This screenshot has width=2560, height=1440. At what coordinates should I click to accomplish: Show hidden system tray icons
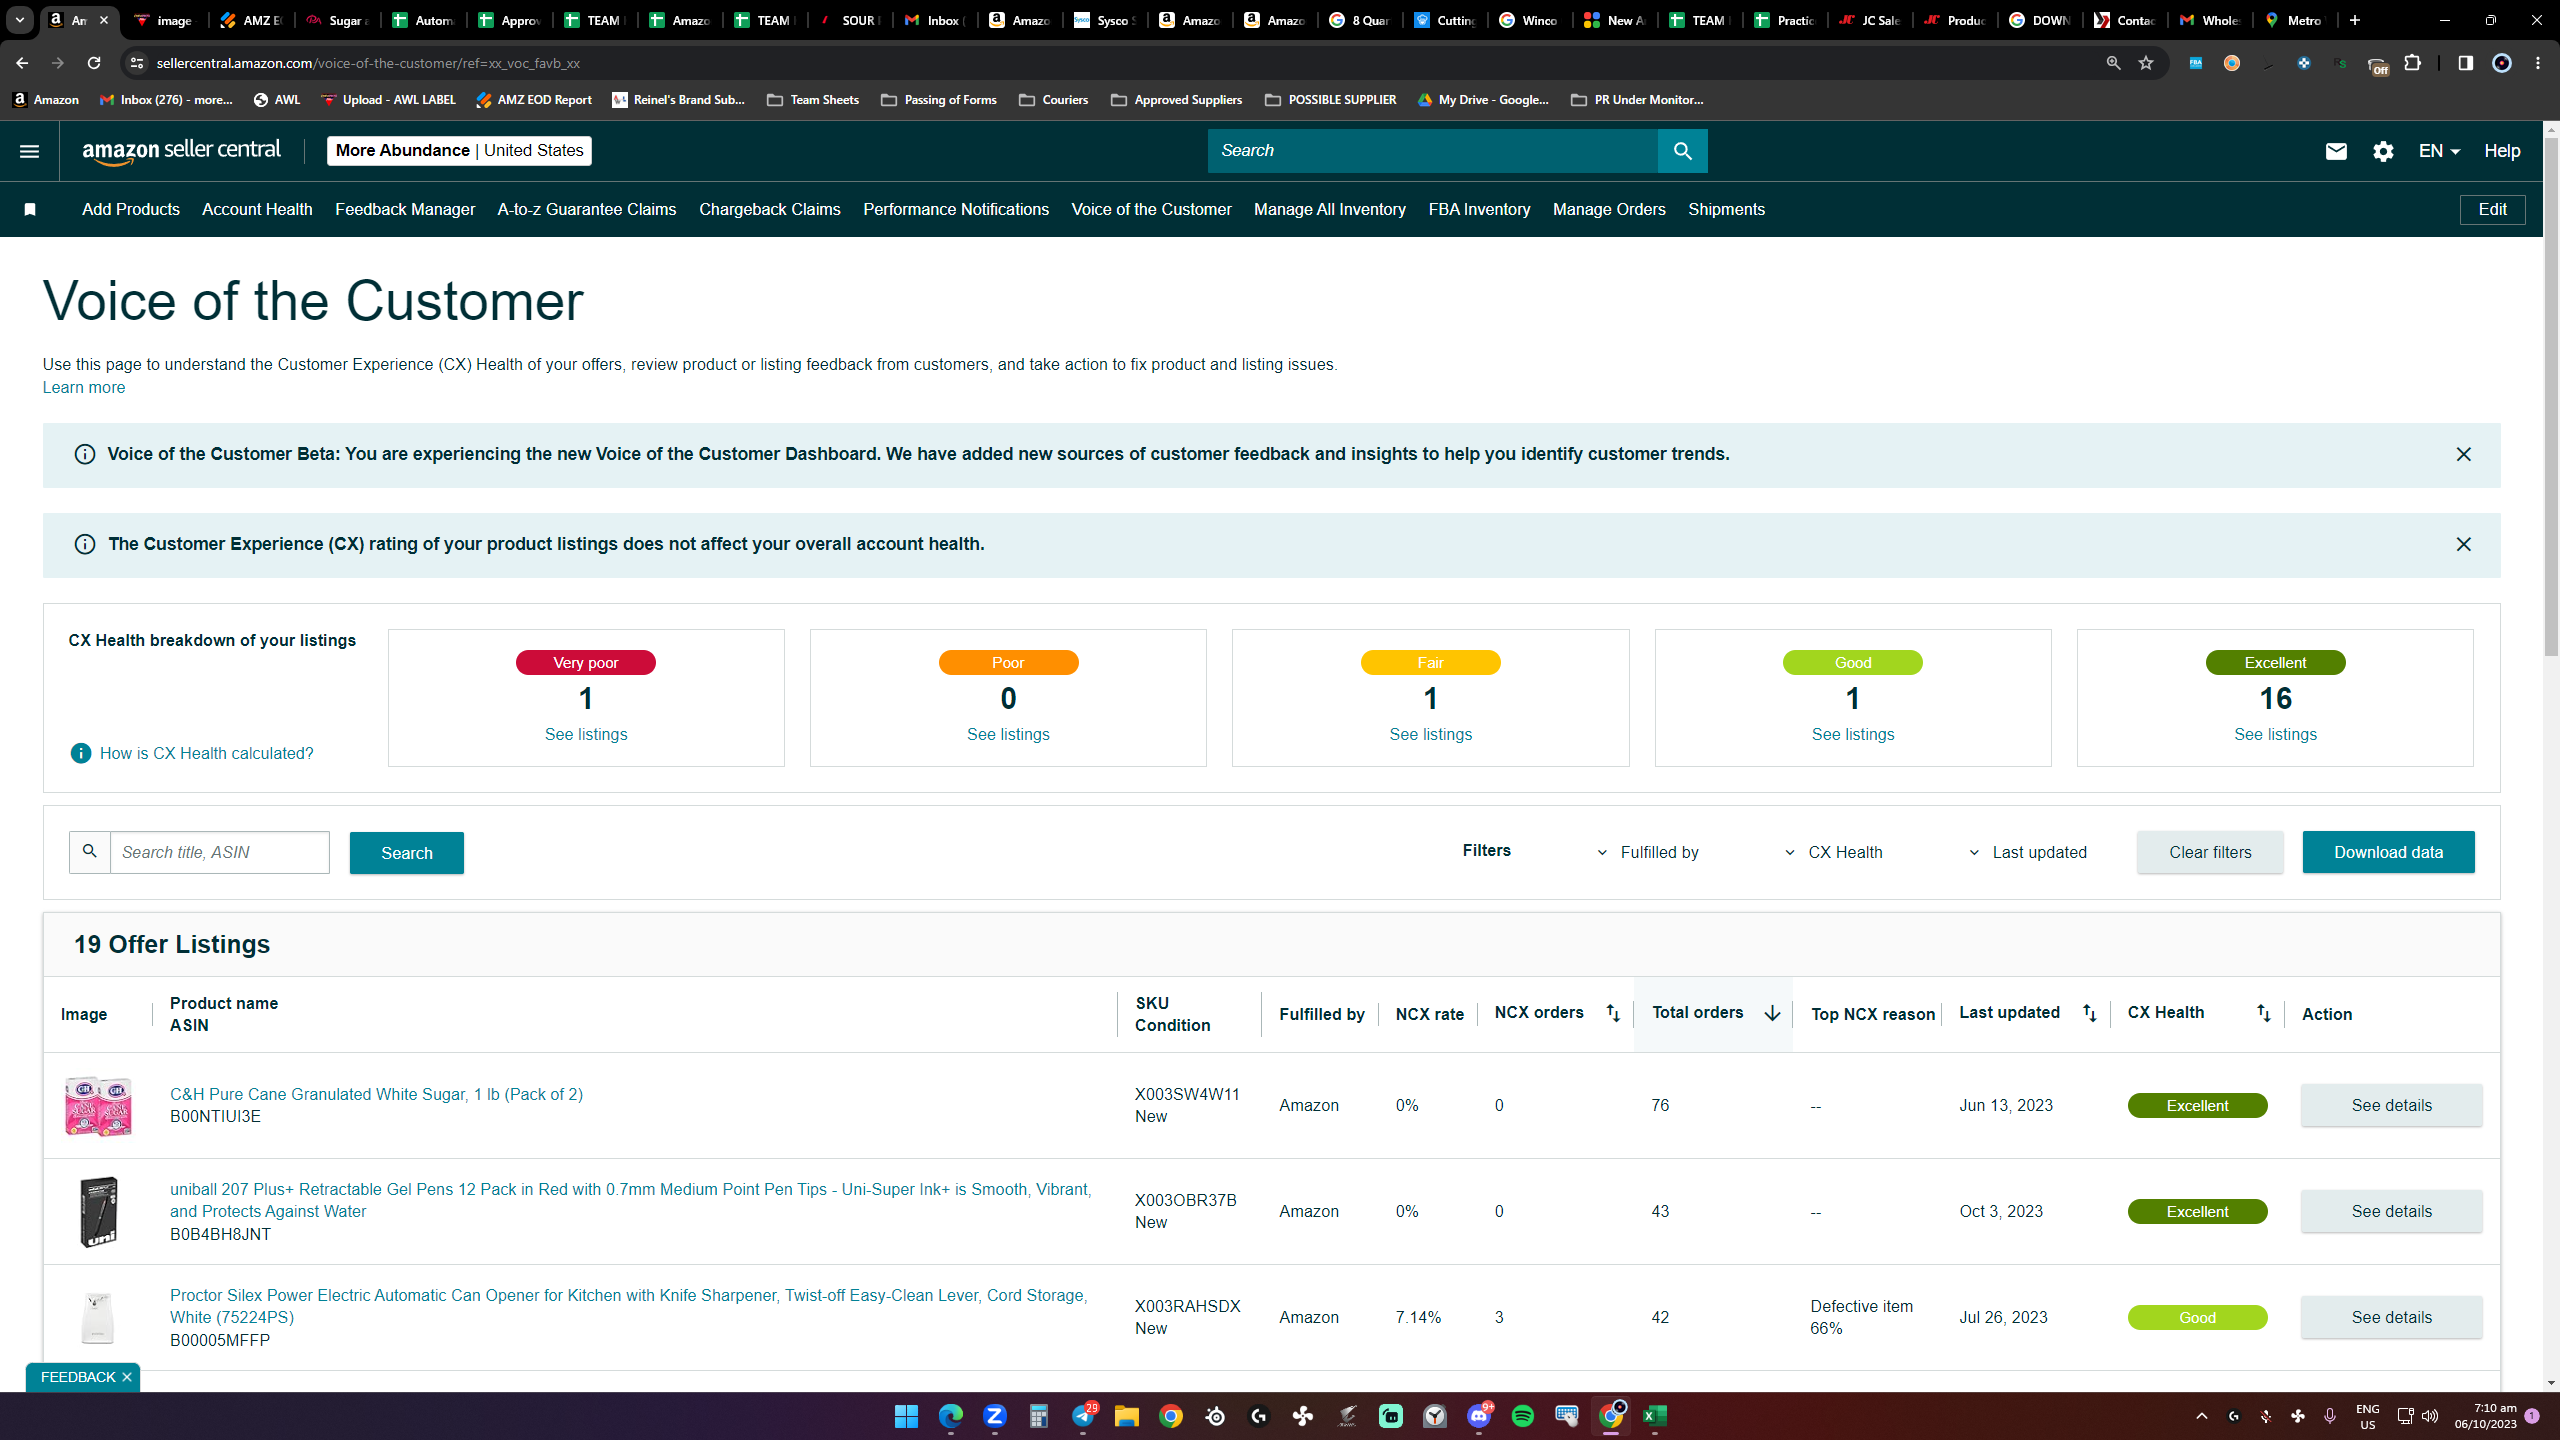[2202, 1416]
